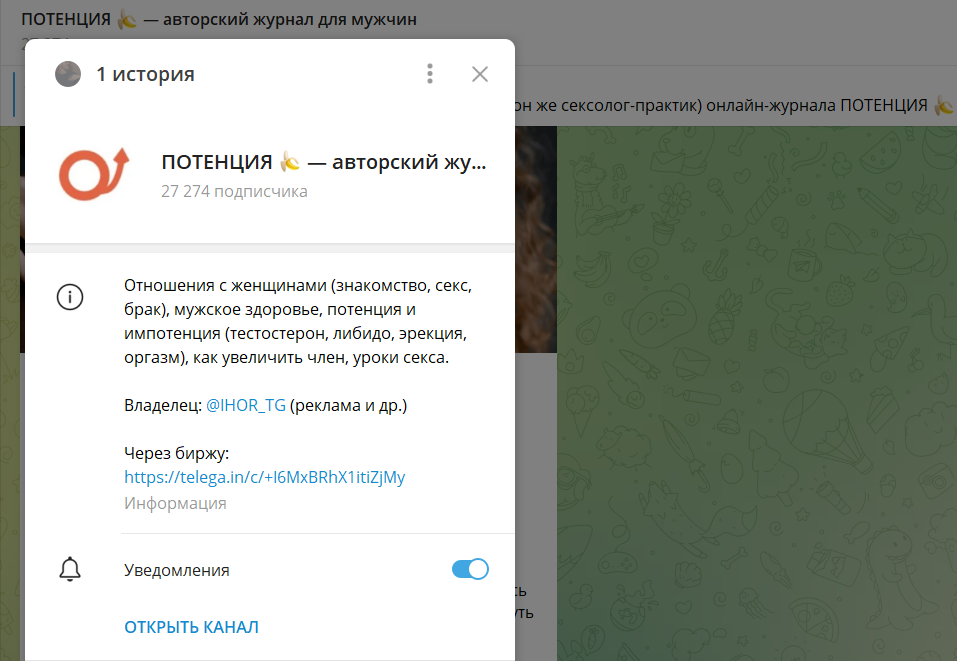Open the three-dot more options menu

click(x=430, y=74)
